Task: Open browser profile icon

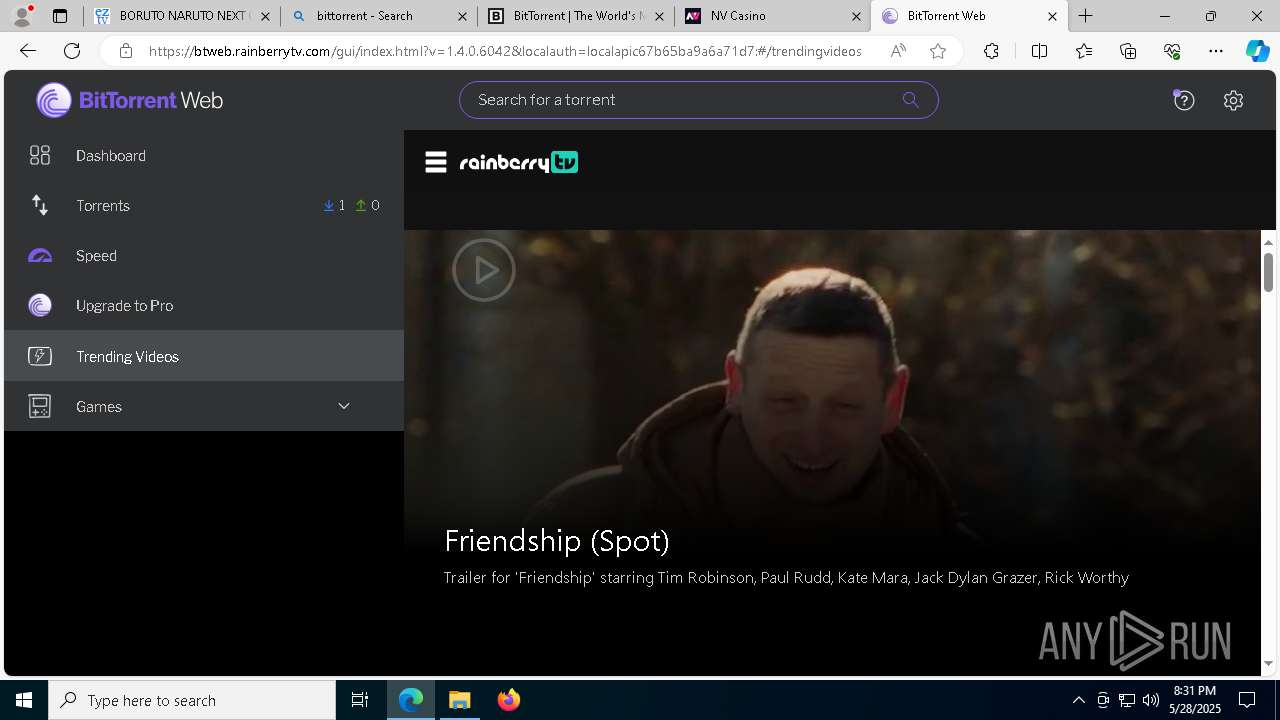Action: (22, 16)
